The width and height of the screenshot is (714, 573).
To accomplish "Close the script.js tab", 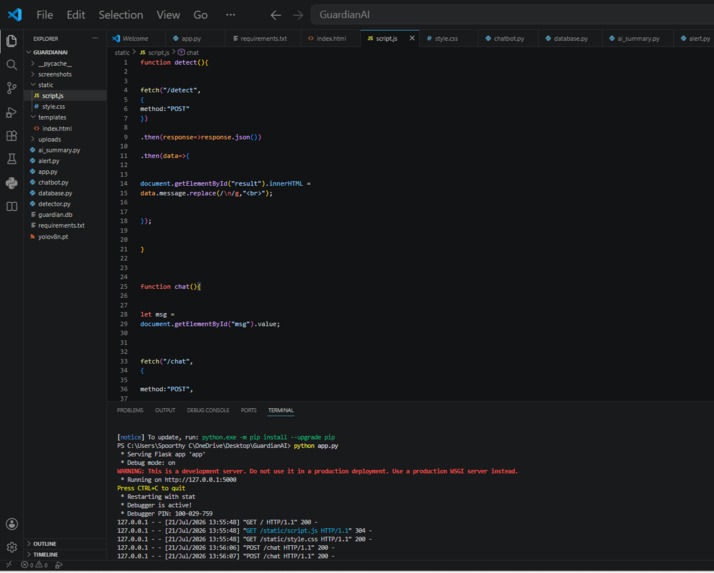I will click(x=412, y=38).
